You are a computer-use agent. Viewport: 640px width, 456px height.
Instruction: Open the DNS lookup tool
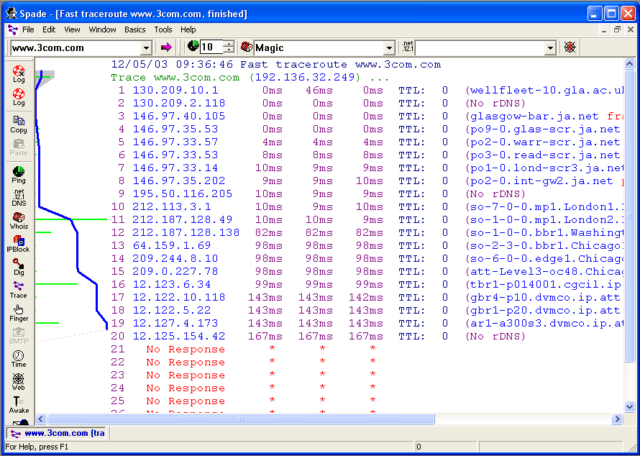18,198
